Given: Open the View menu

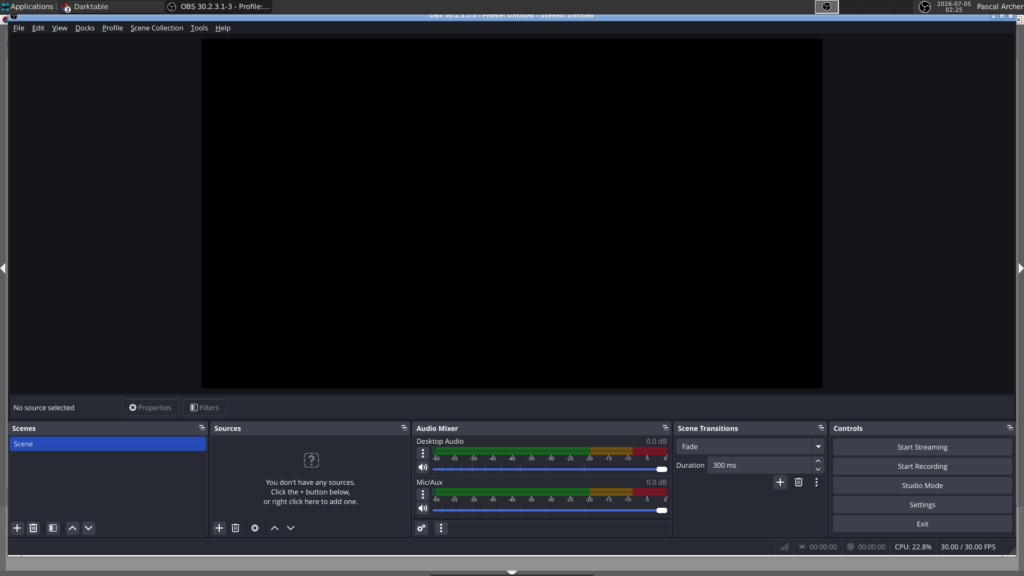Looking at the screenshot, I should point(59,28).
